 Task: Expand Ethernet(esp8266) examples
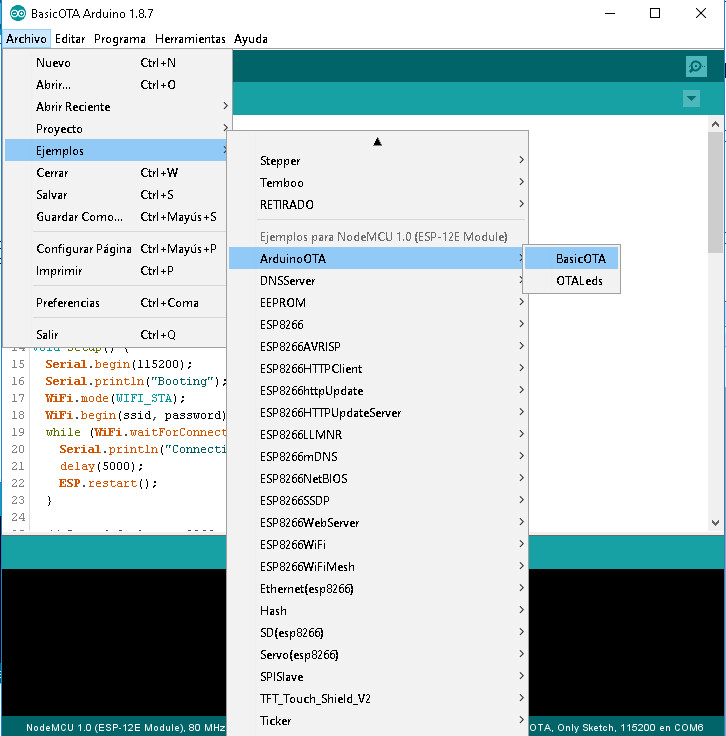point(377,589)
